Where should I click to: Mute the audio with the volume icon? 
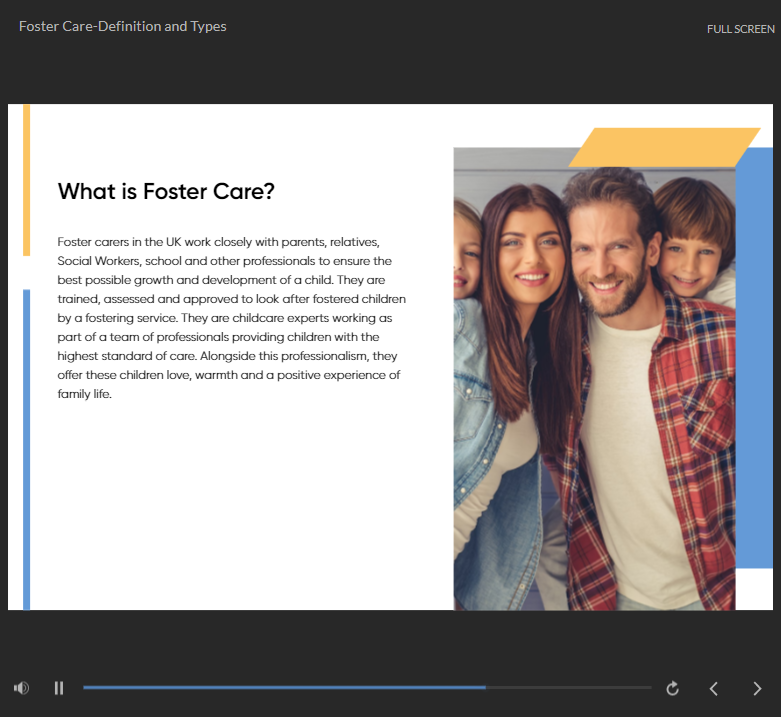tap(21, 688)
